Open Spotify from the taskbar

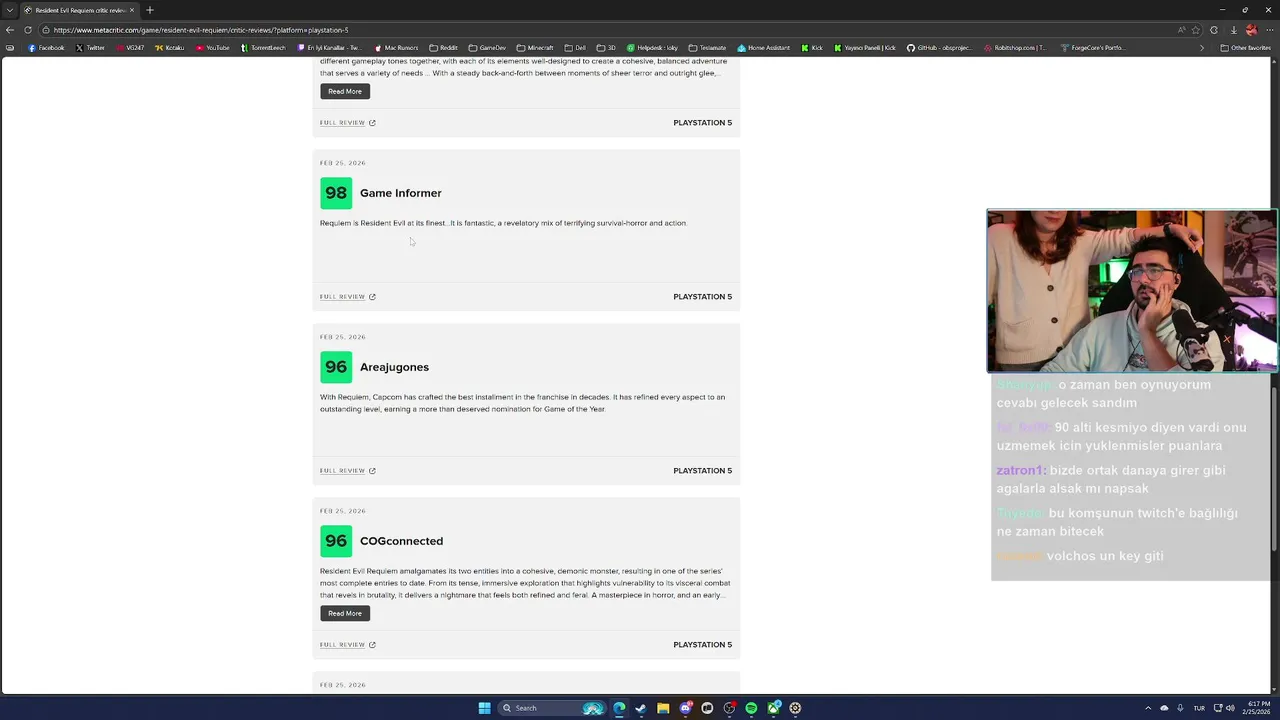coord(751,708)
